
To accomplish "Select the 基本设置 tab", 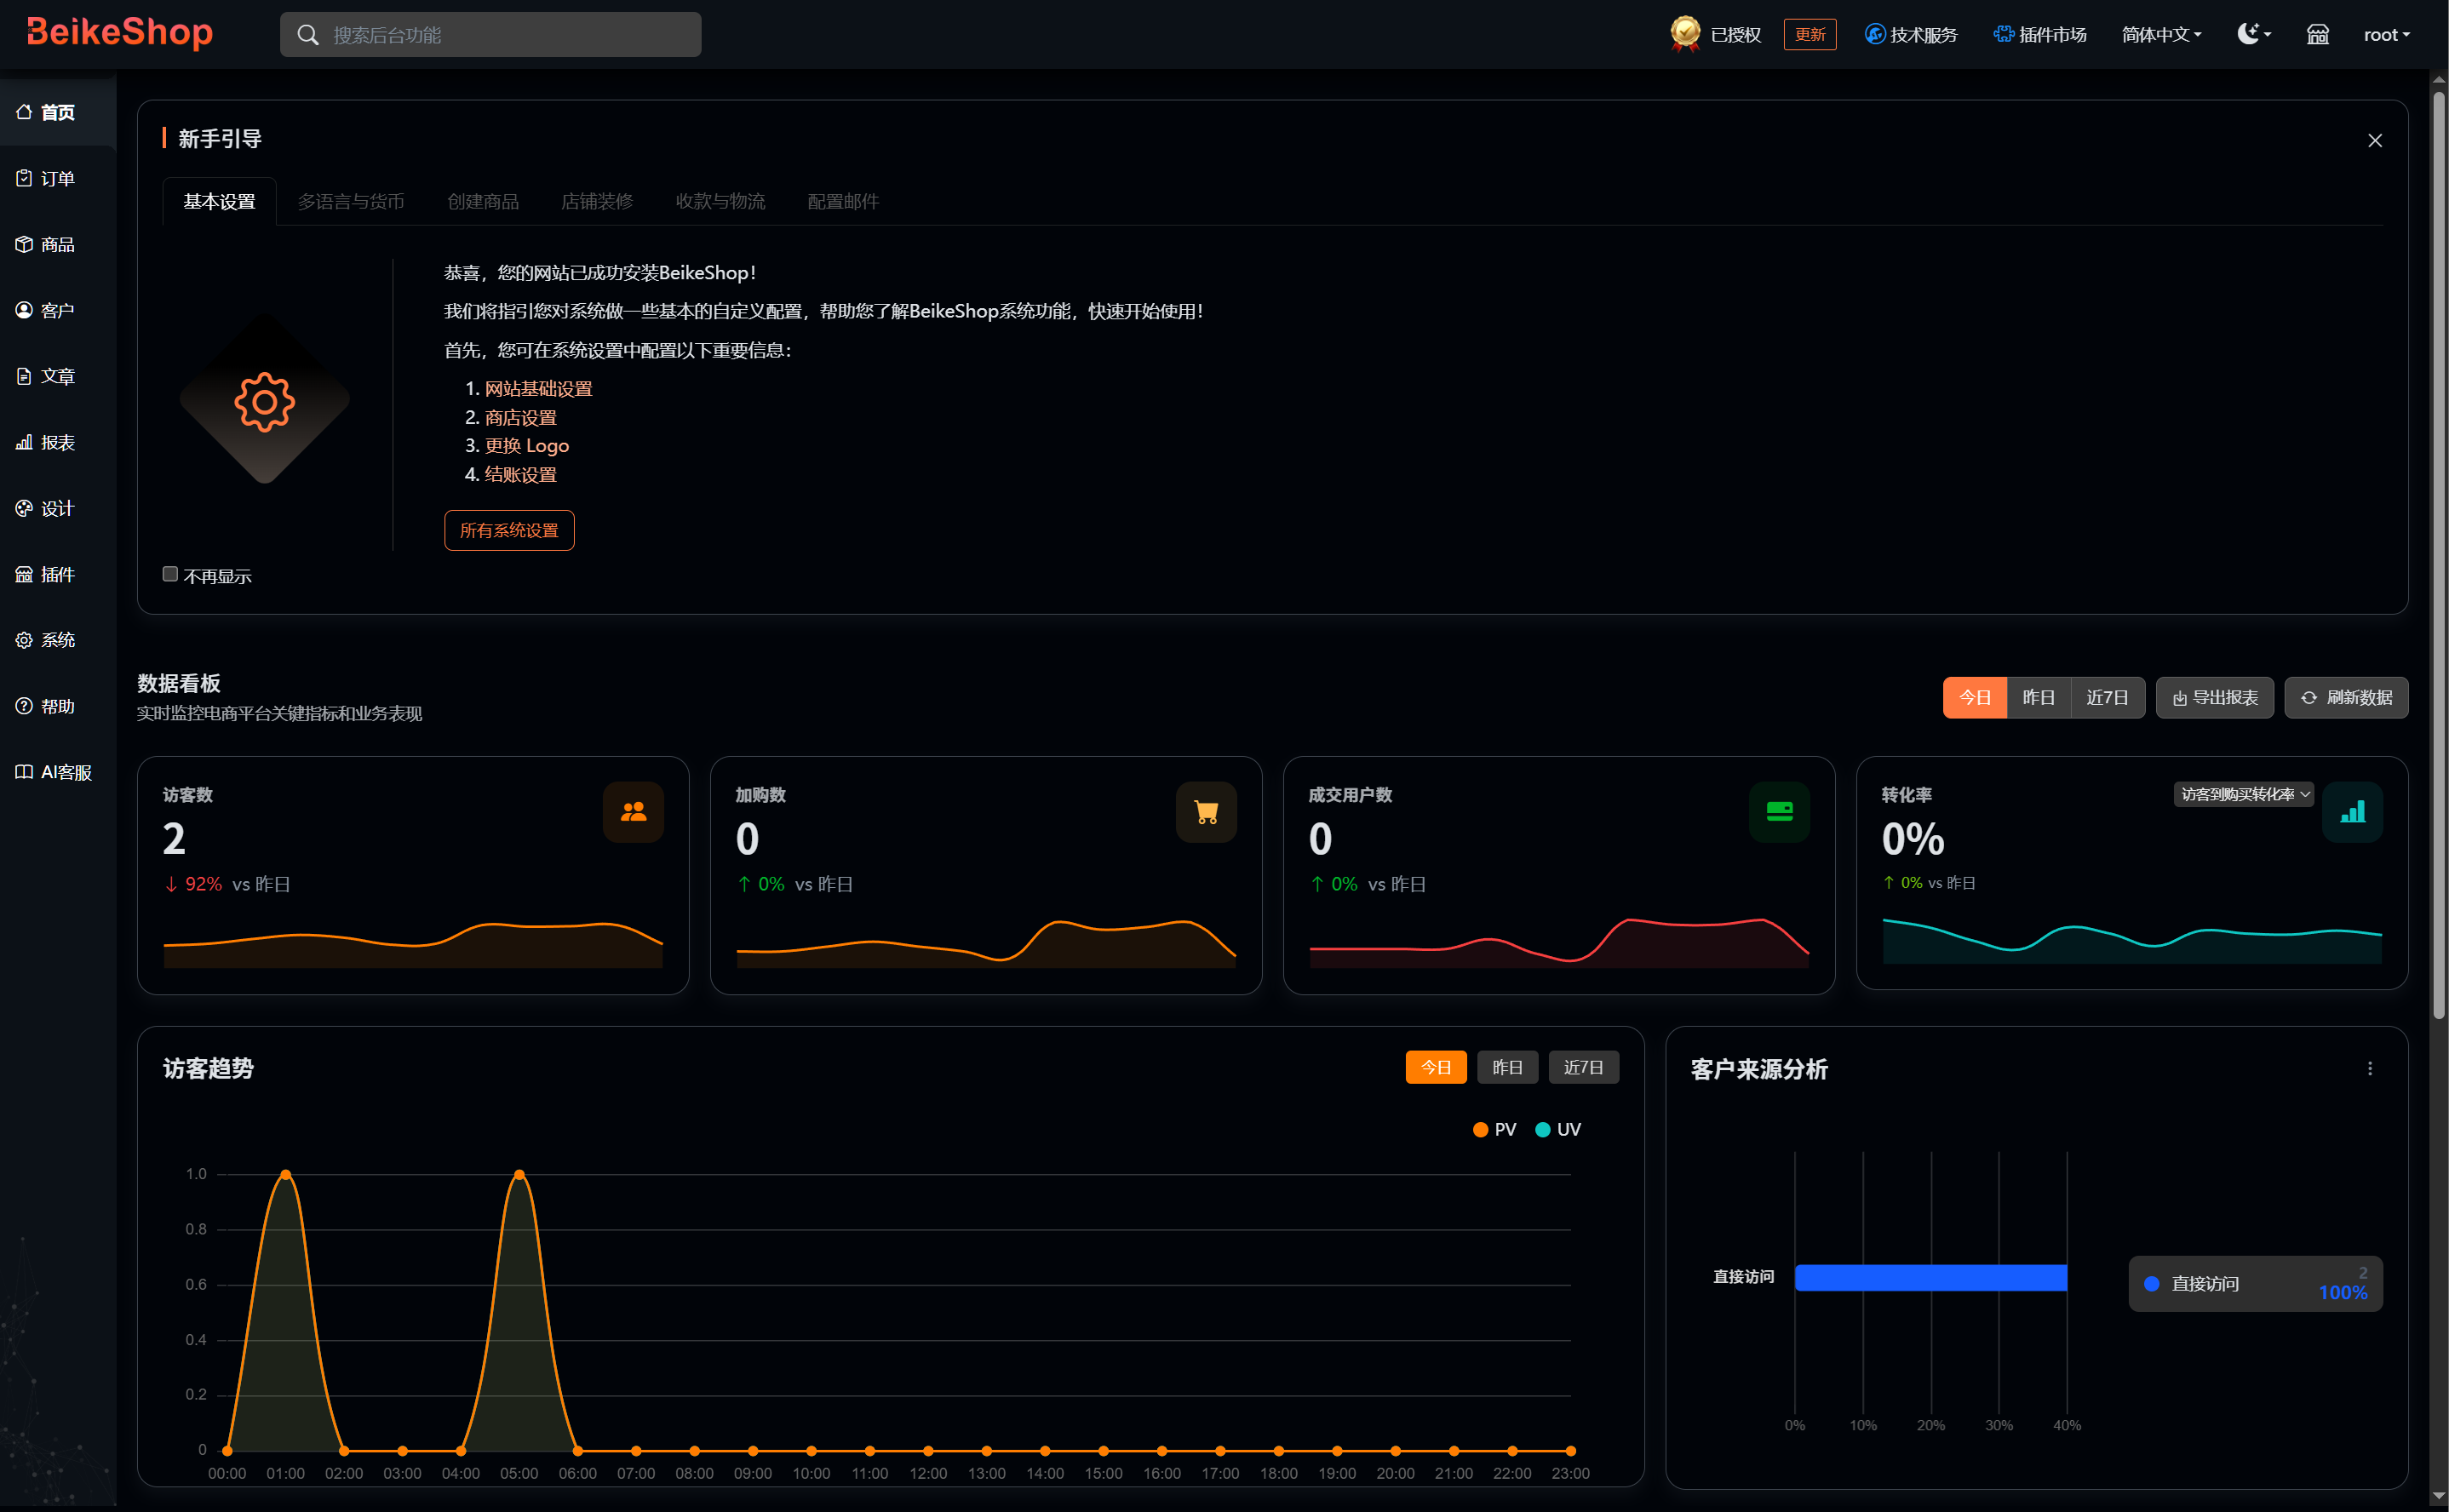I will click(219, 201).
